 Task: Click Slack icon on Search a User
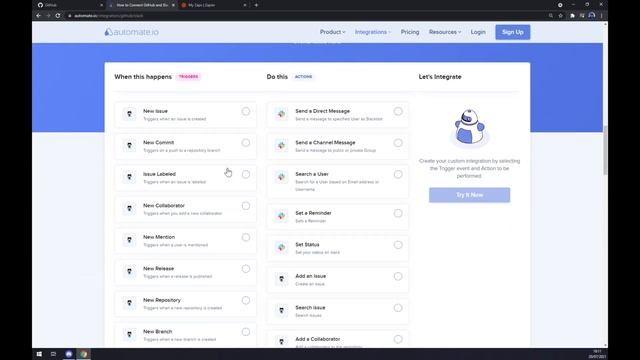coord(281,177)
